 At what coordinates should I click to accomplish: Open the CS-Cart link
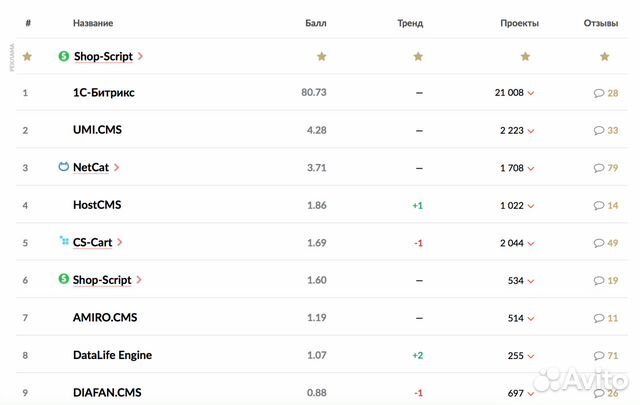(92, 243)
